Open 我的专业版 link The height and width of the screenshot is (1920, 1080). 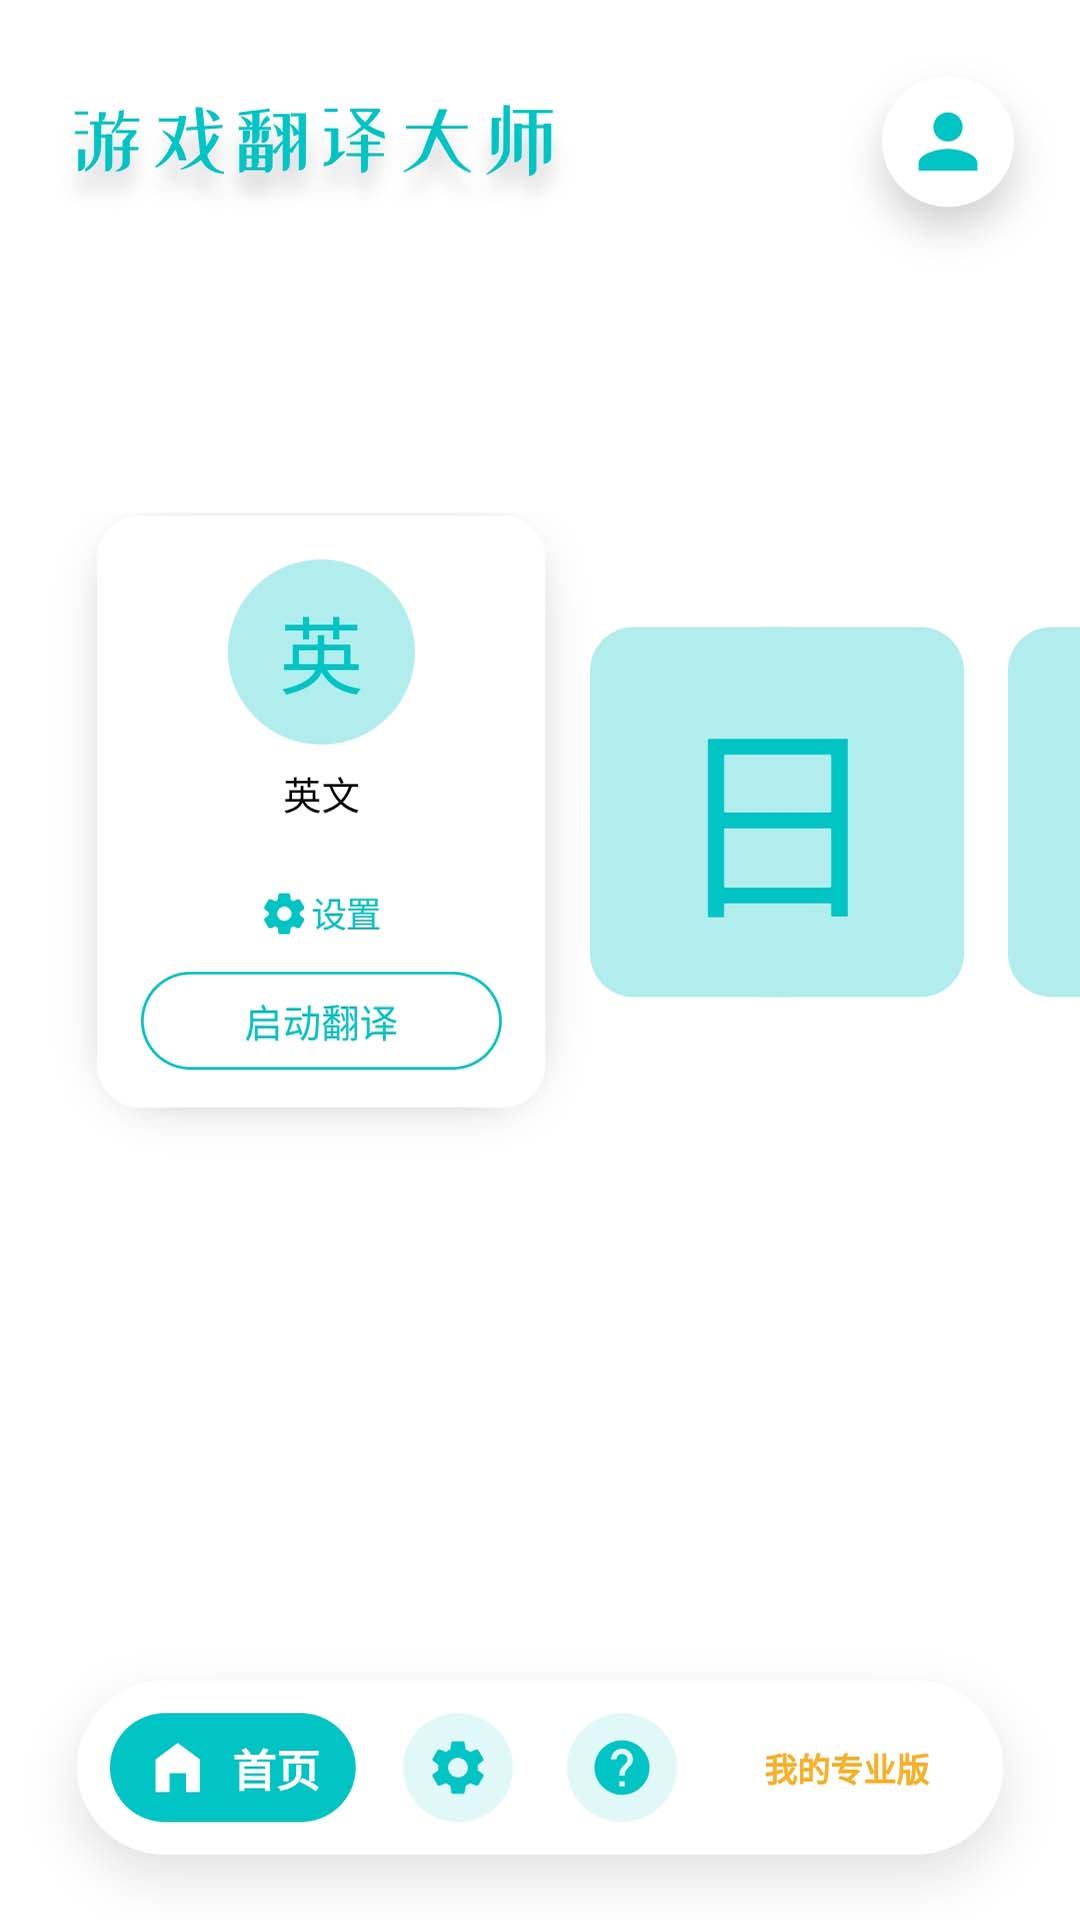[x=847, y=1769]
